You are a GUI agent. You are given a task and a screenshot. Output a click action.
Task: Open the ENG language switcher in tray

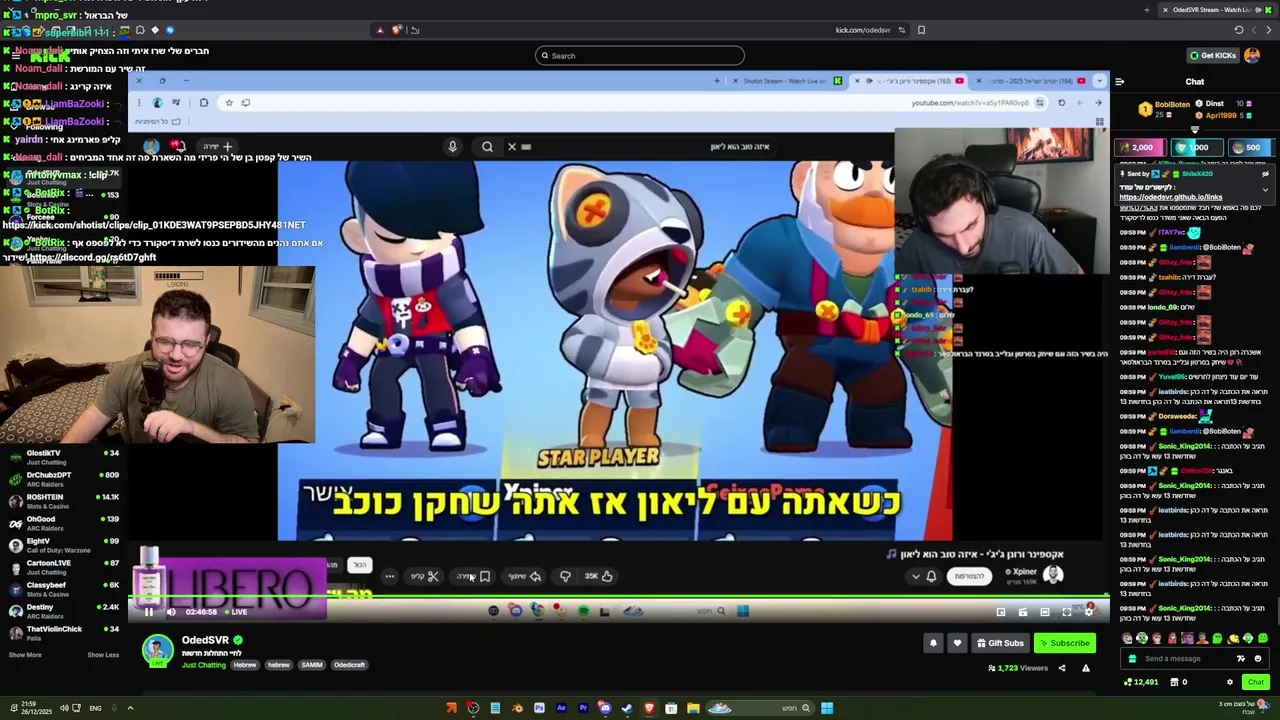(95, 708)
